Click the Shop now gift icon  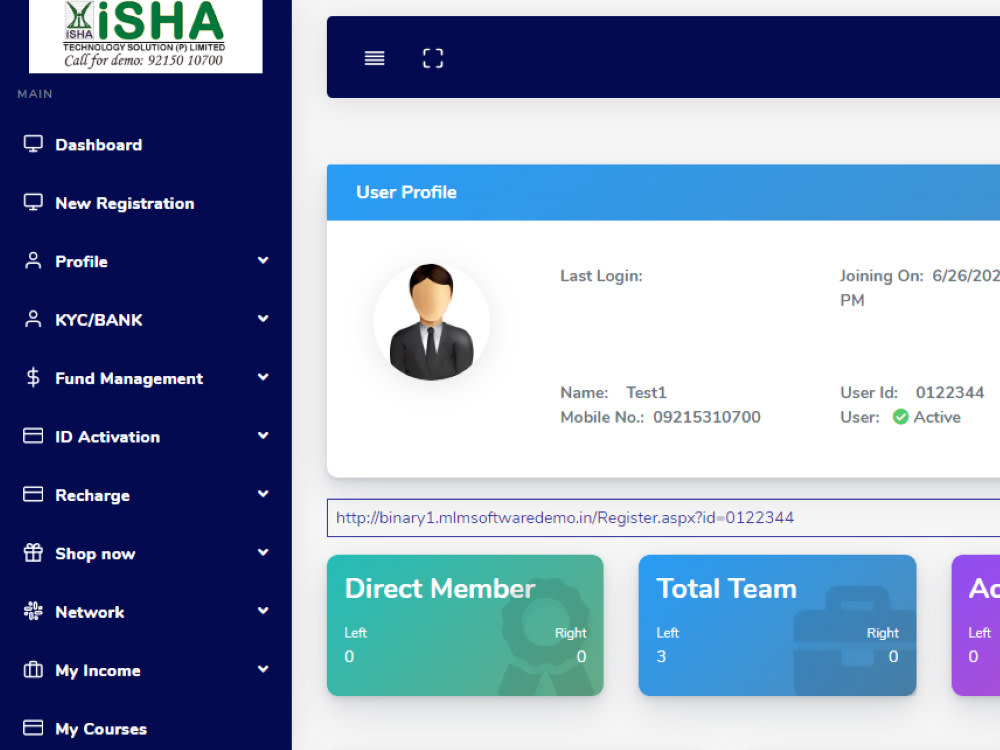33,552
